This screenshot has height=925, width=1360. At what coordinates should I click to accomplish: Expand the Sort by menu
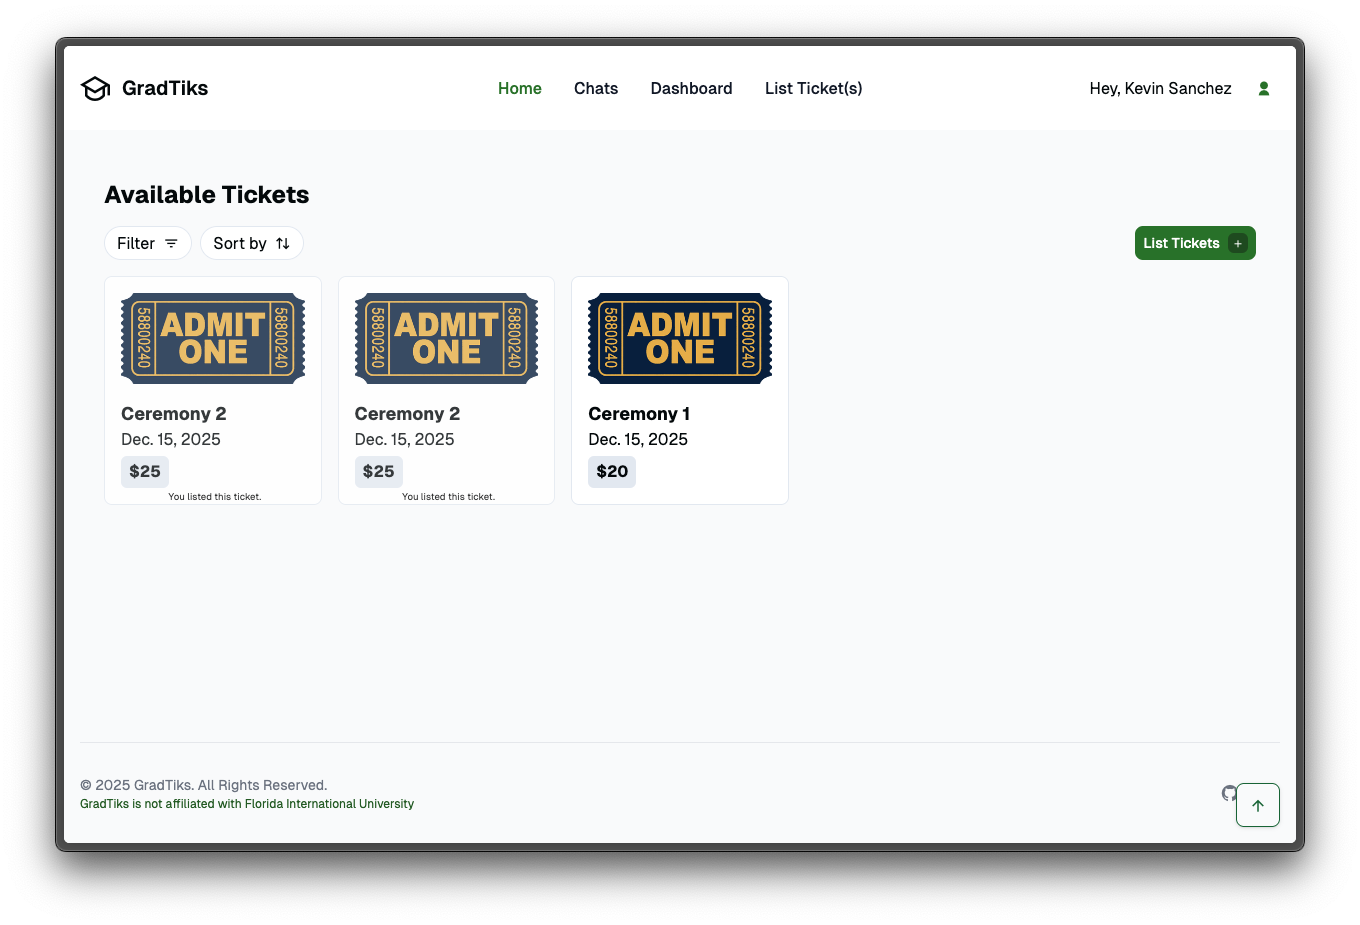pyautogui.click(x=251, y=244)
